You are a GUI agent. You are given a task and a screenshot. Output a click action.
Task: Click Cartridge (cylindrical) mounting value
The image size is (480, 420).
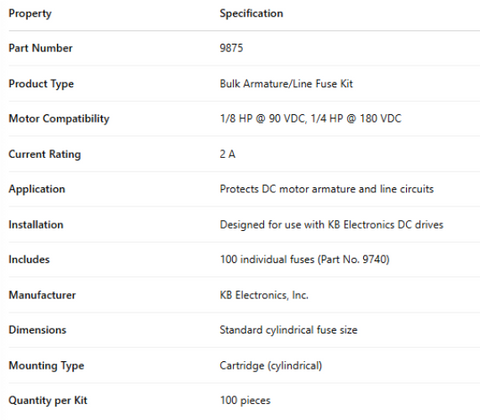pyautogui.click(x=271, y=366)
